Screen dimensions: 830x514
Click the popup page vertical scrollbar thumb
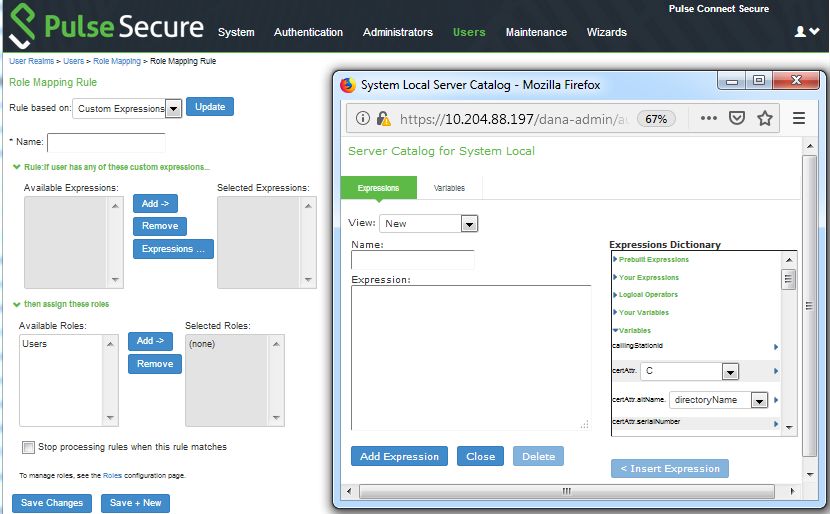click(x=809, y=305)
